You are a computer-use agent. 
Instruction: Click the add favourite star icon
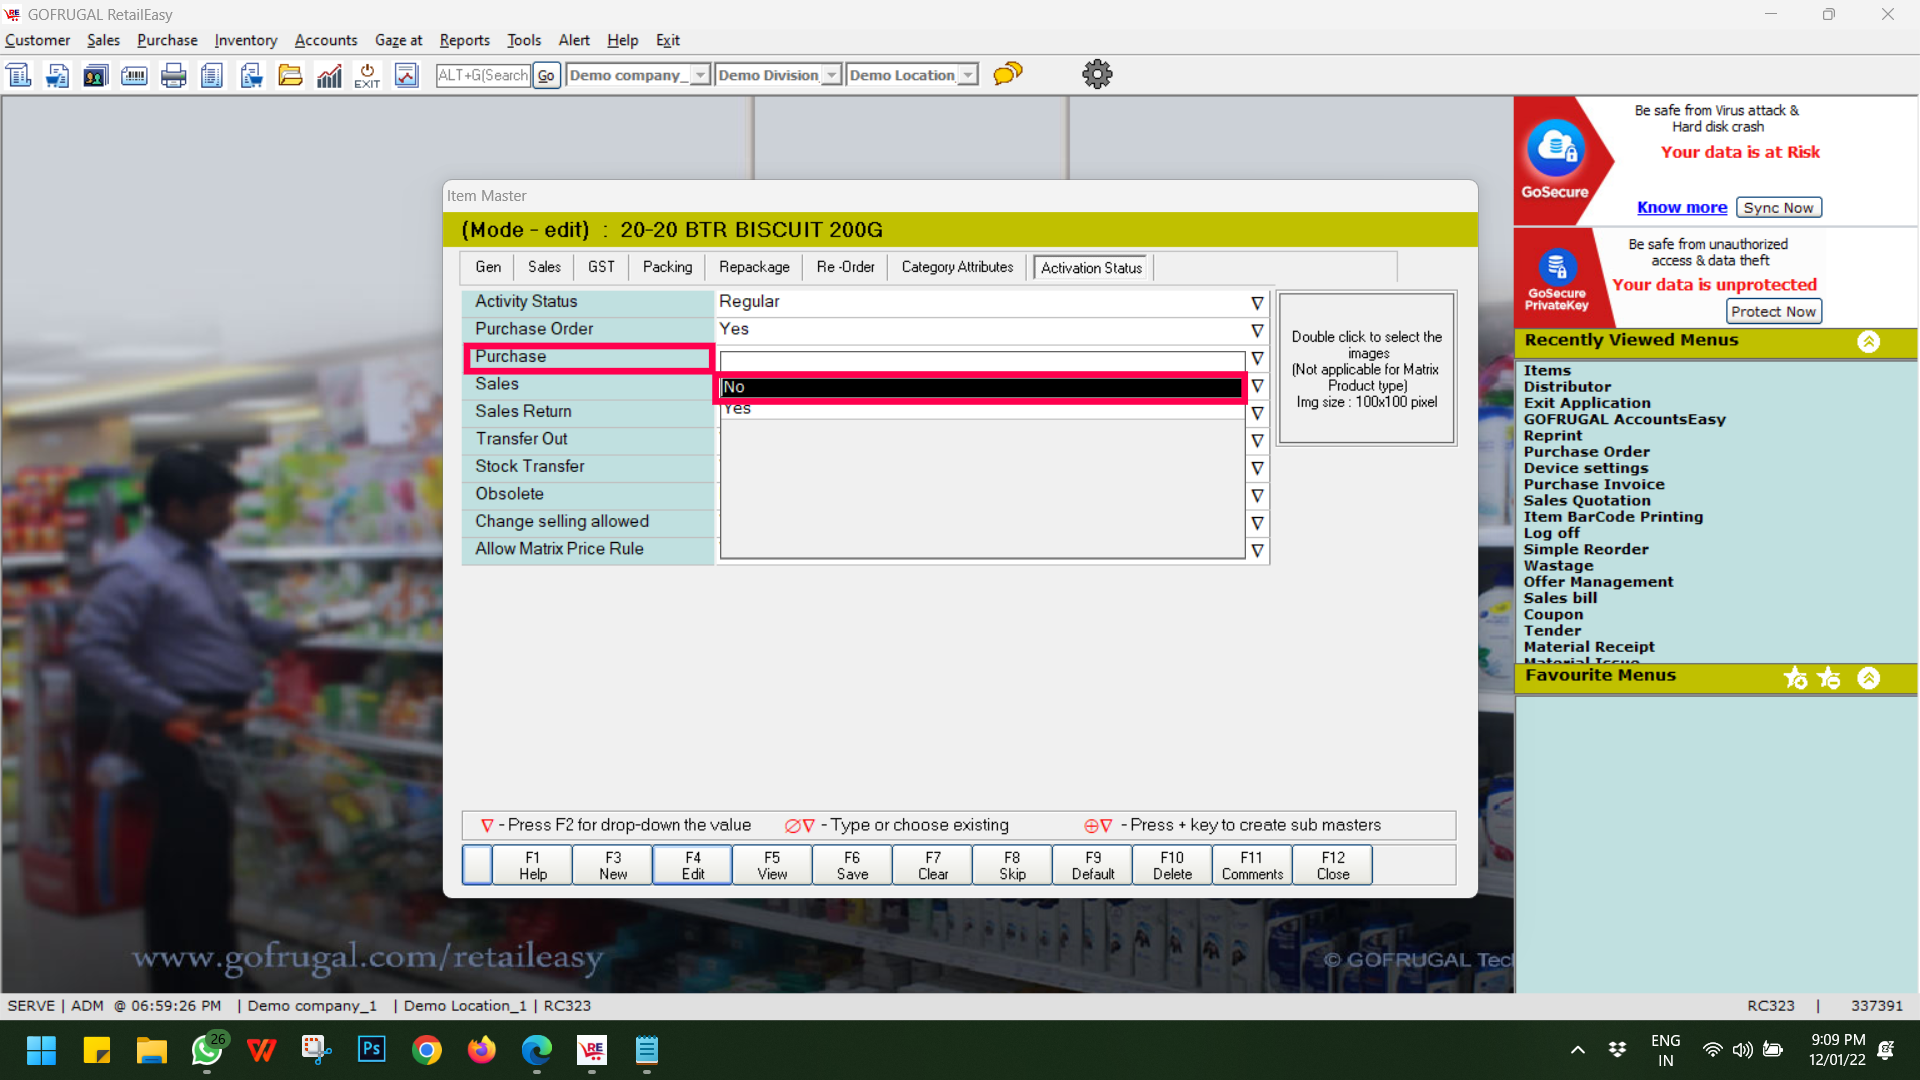[1795, 678]
